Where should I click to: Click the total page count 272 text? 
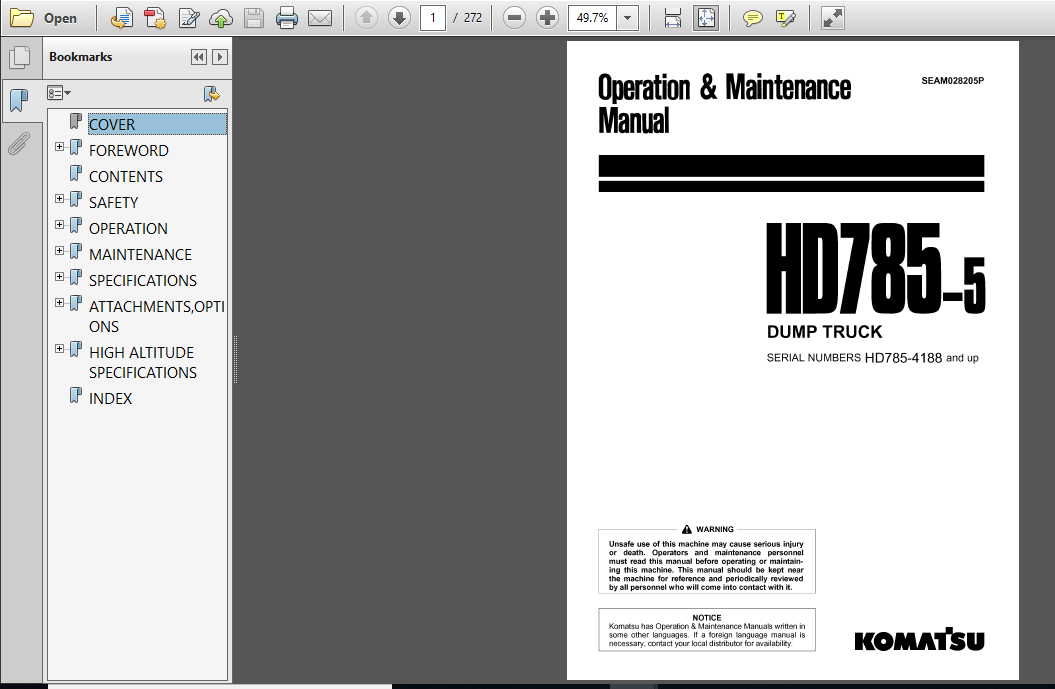[473, 18]
